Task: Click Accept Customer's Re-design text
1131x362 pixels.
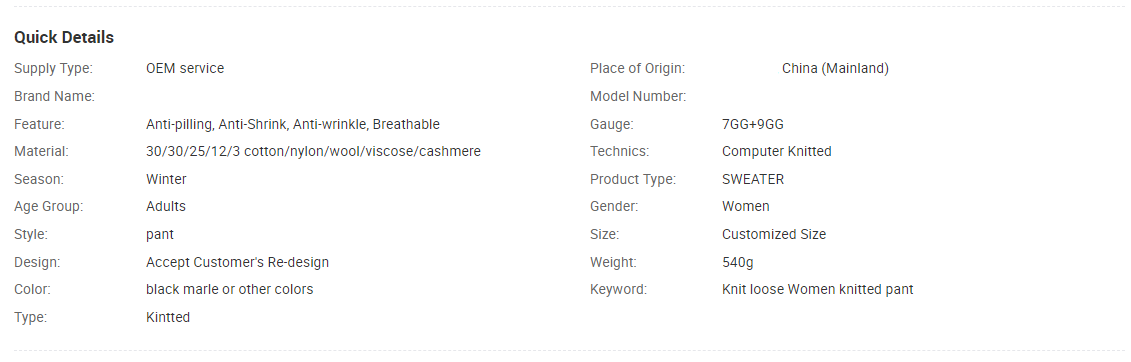Action: [237, 262]
